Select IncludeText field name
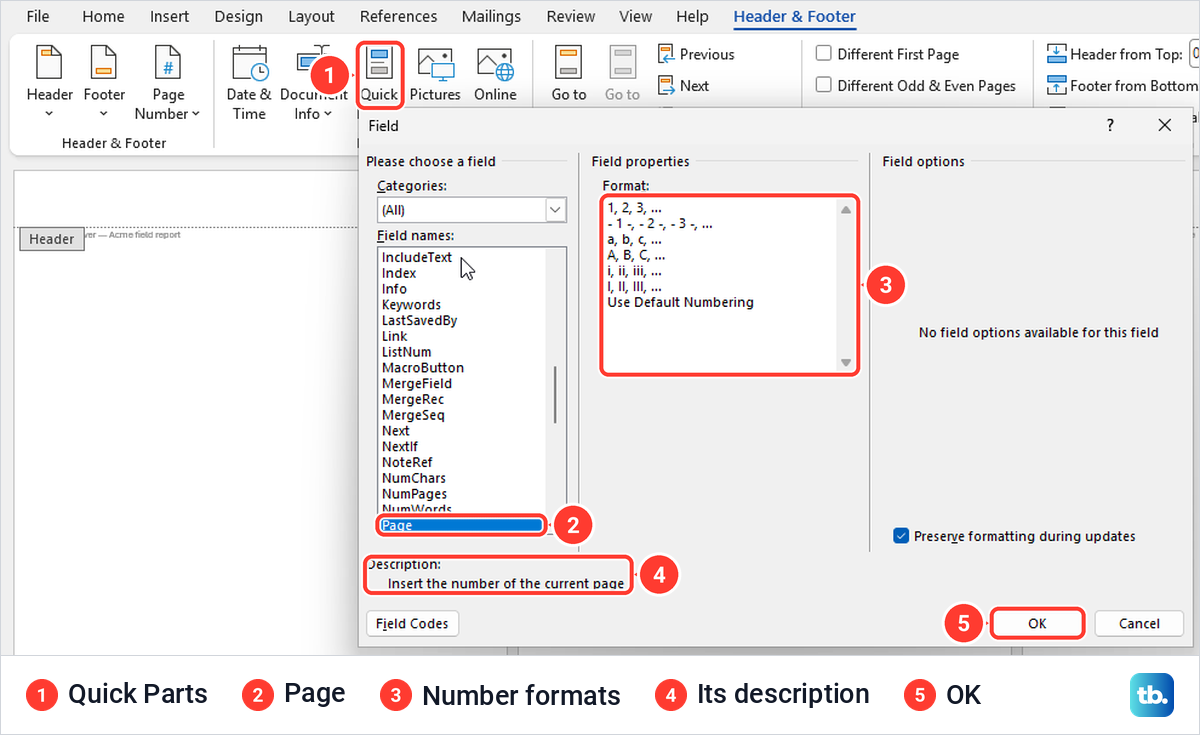This screenshot has width=1200, height=735. (417, 257)
